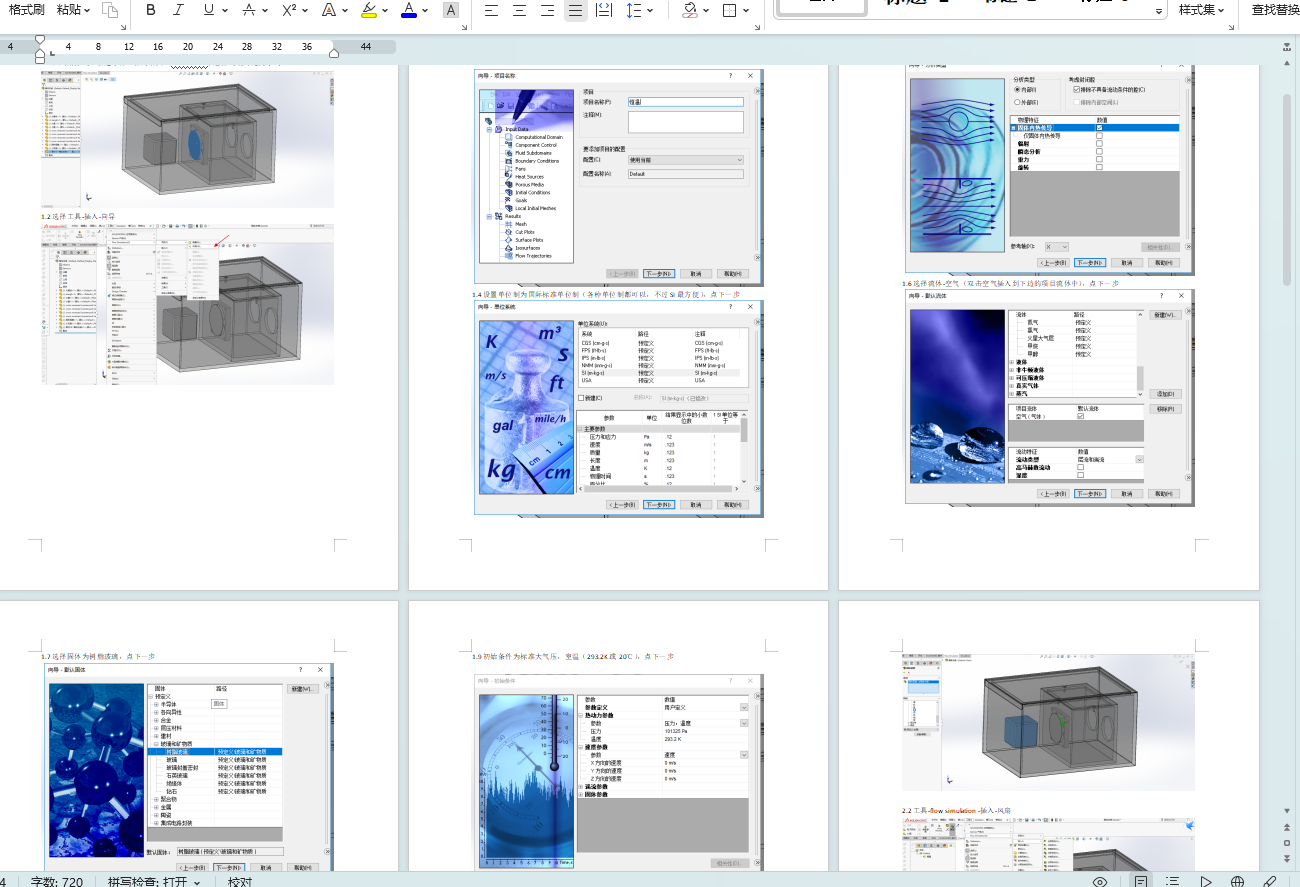Switch to web layout globe icon
1300x887 pixels.
coord(1237,881)
